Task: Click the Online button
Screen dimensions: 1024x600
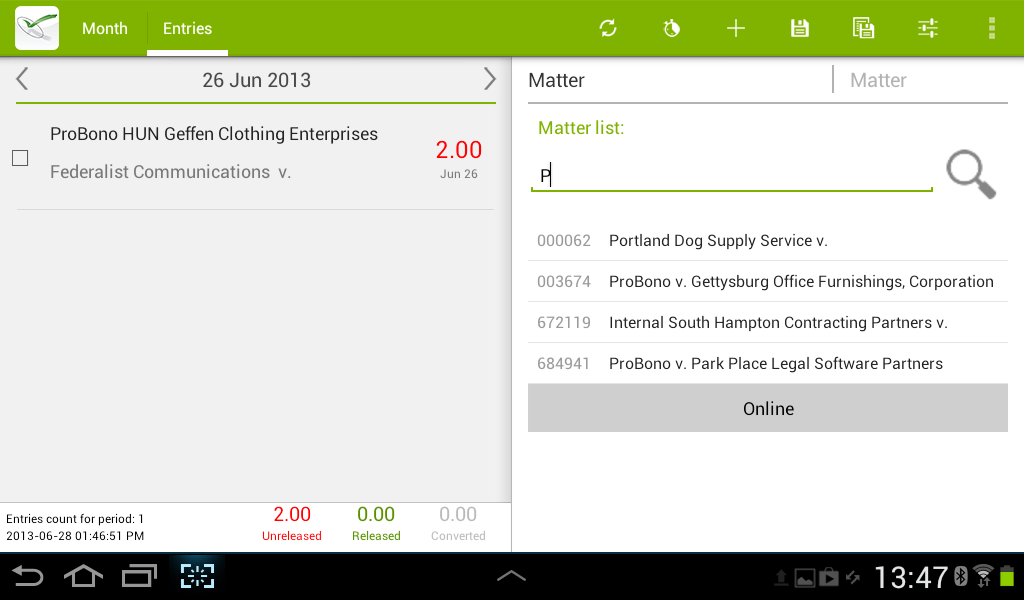Action: tap(768, 408)
